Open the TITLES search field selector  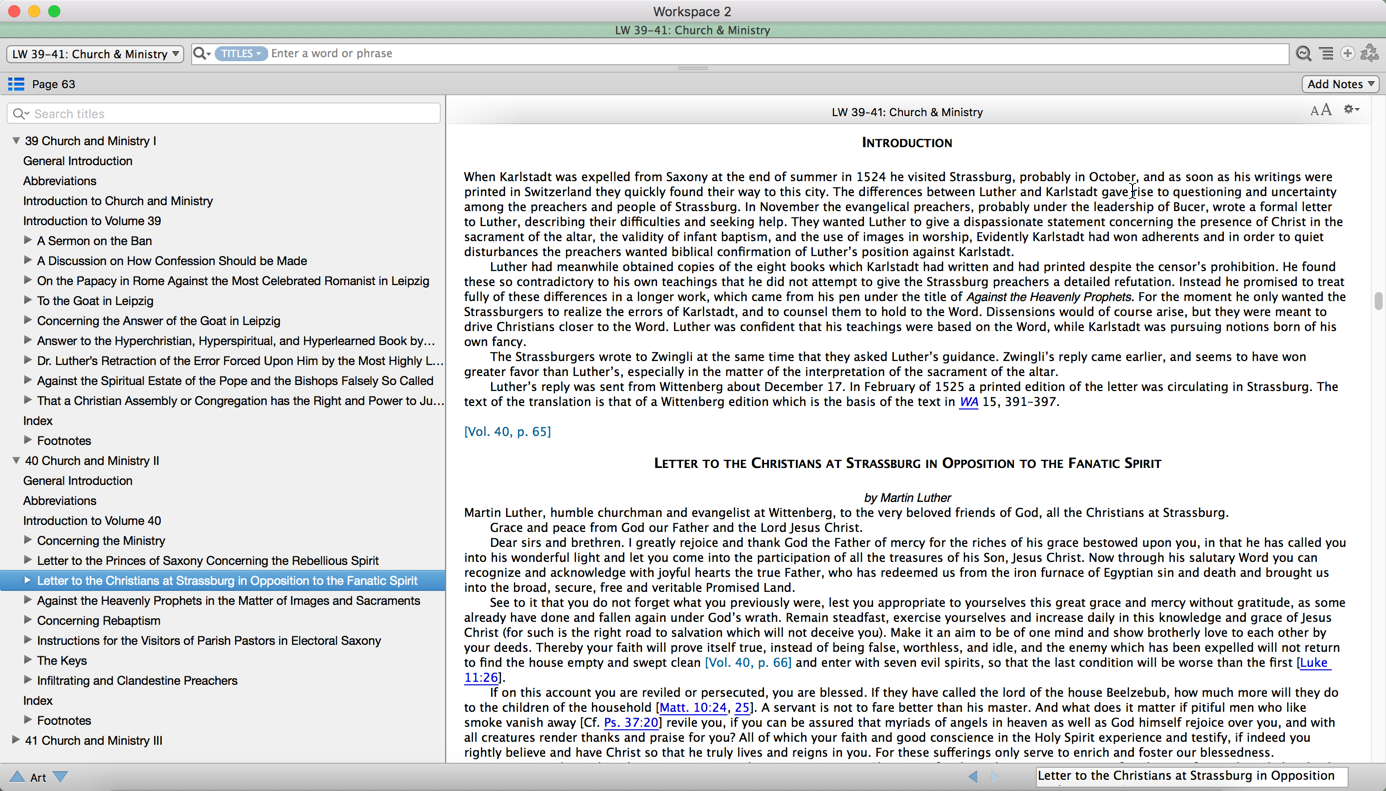[241, 54]
